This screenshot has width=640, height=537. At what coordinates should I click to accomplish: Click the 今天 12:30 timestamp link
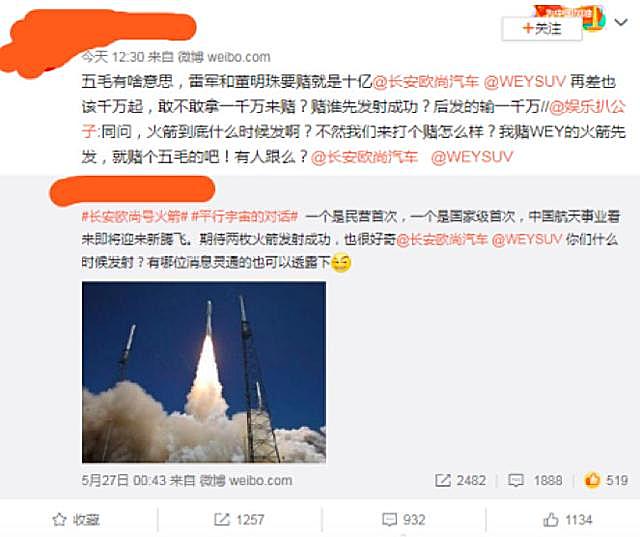pos(113,57)
